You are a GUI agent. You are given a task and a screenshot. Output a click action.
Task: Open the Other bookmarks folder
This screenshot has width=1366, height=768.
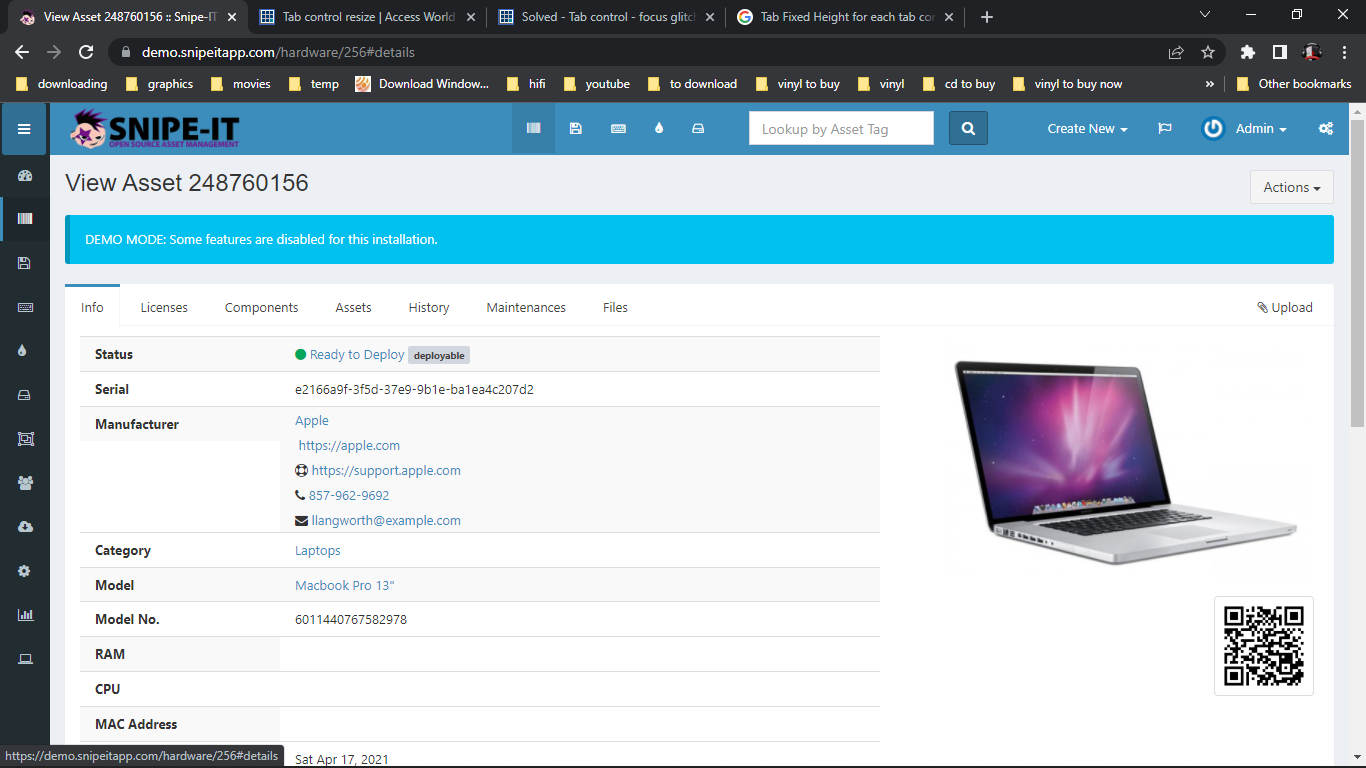click(1293, 84)
